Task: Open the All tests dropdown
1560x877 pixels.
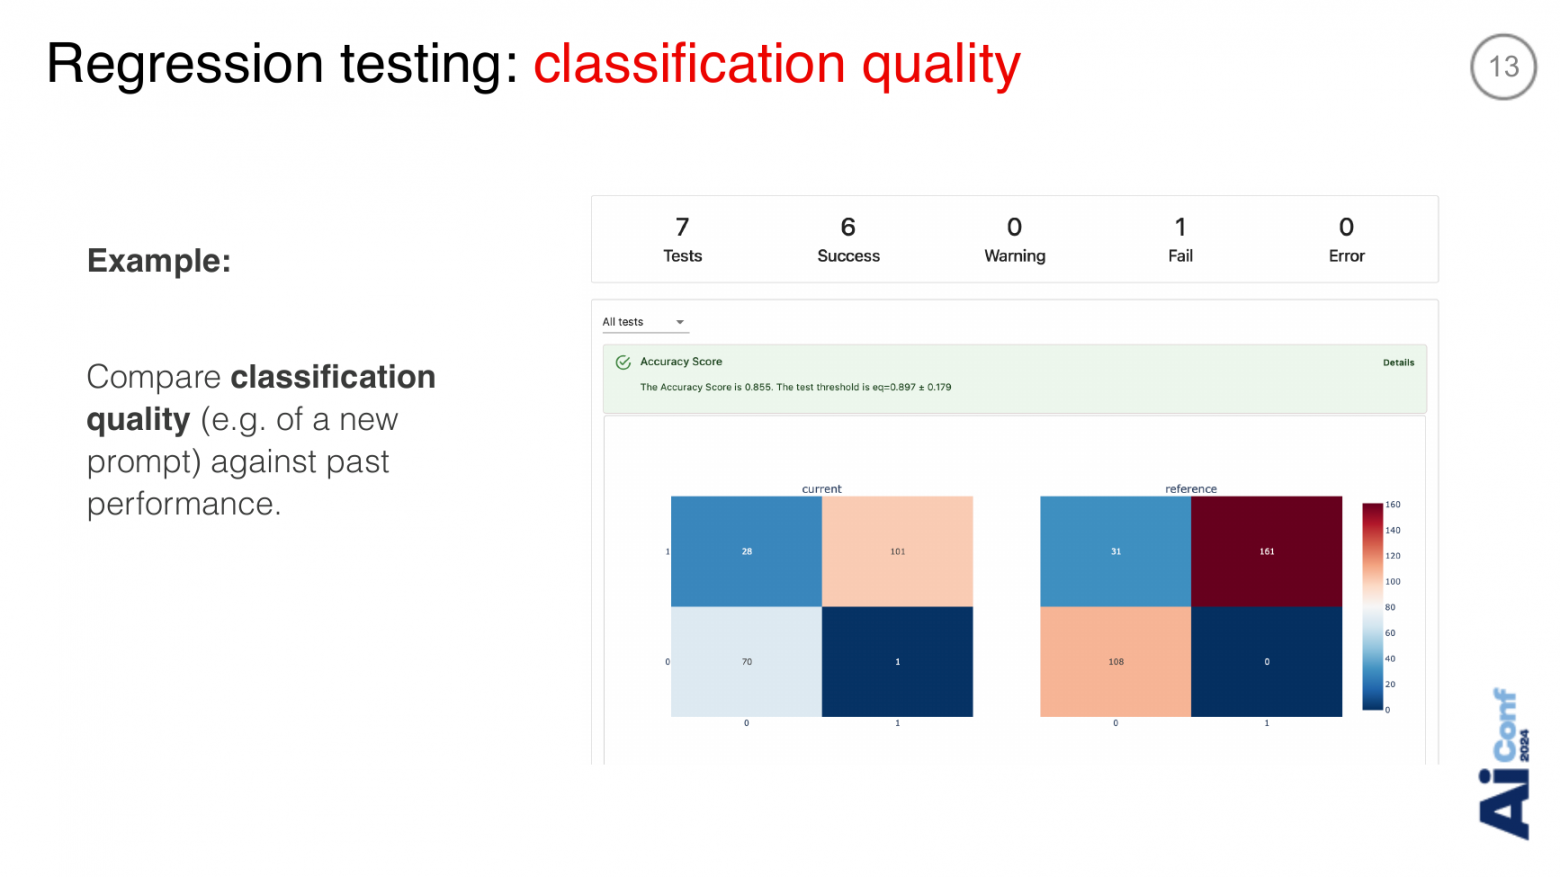Action: [645, 322]
